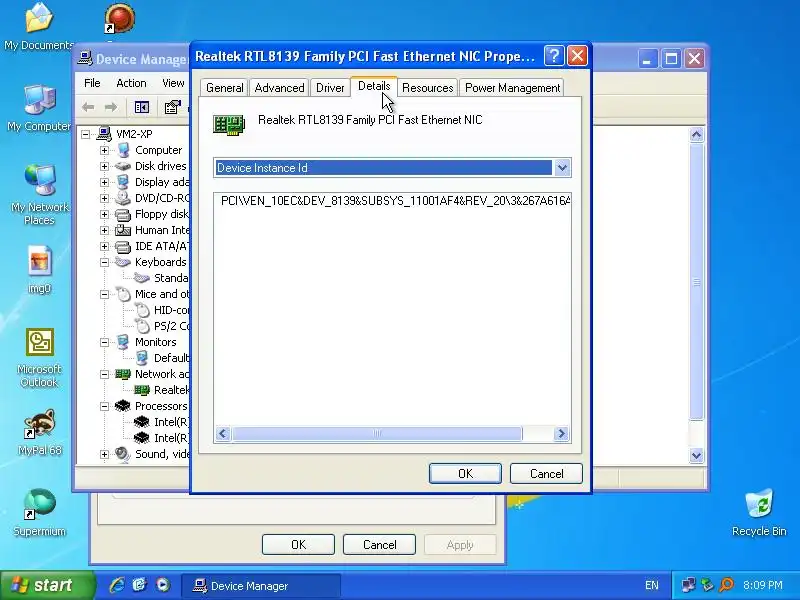800x600 pixels.
Task: Collapse the VM2-XP root node
Action: coord(86,134)
